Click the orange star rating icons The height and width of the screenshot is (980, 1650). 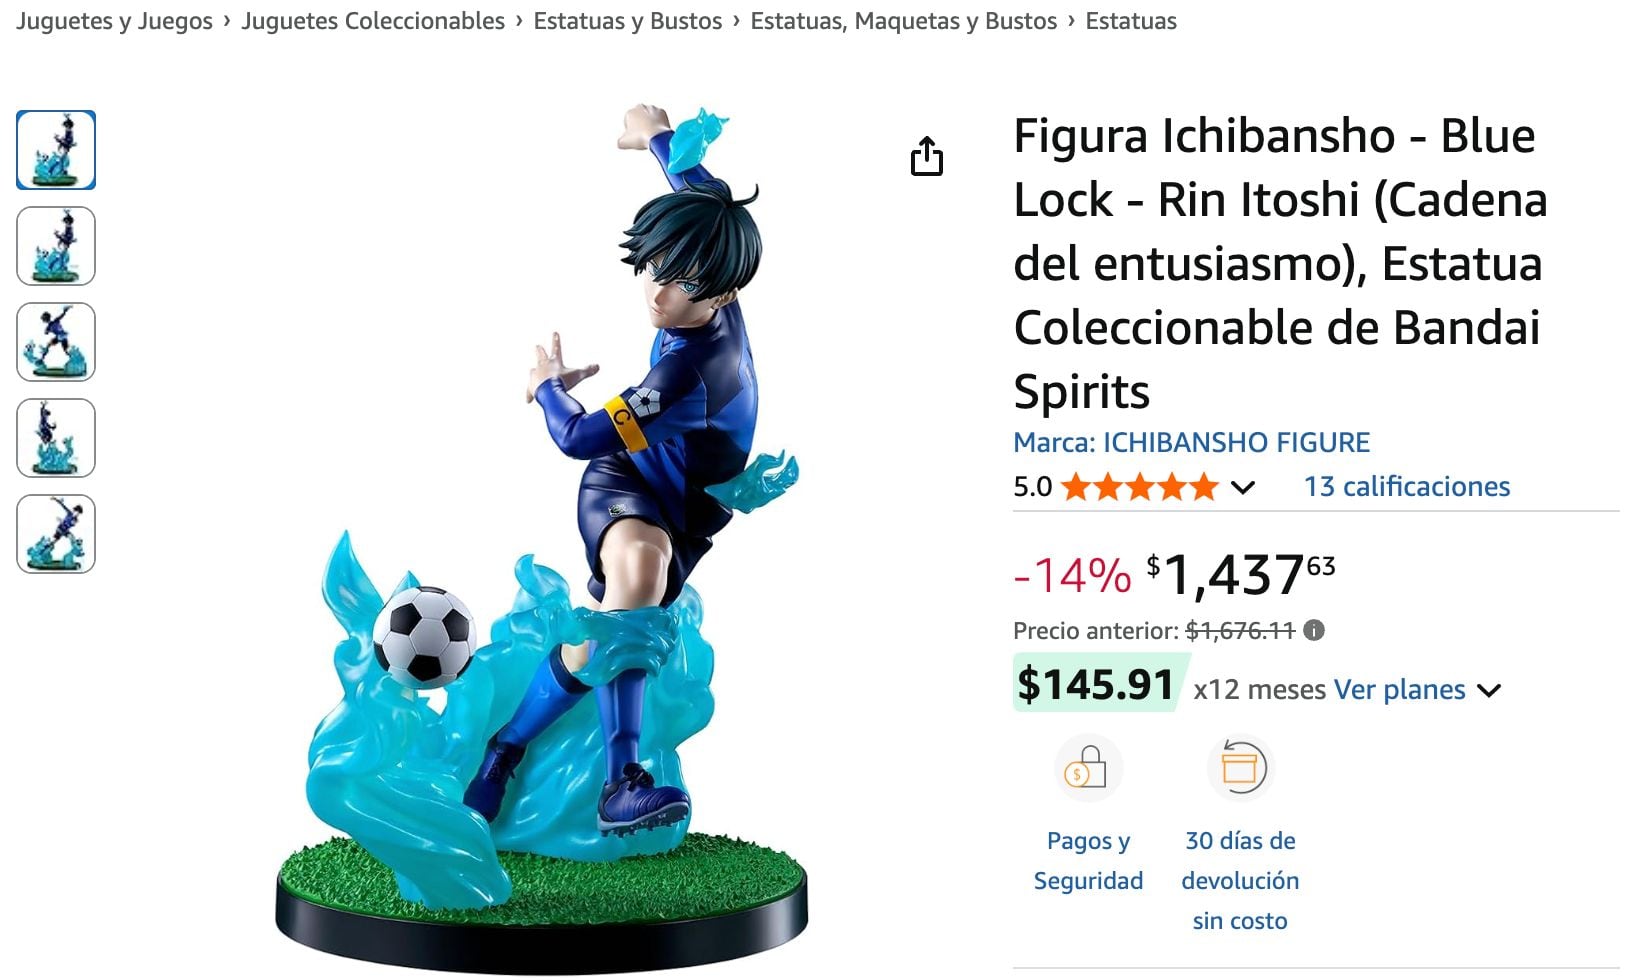(1139, 487)
